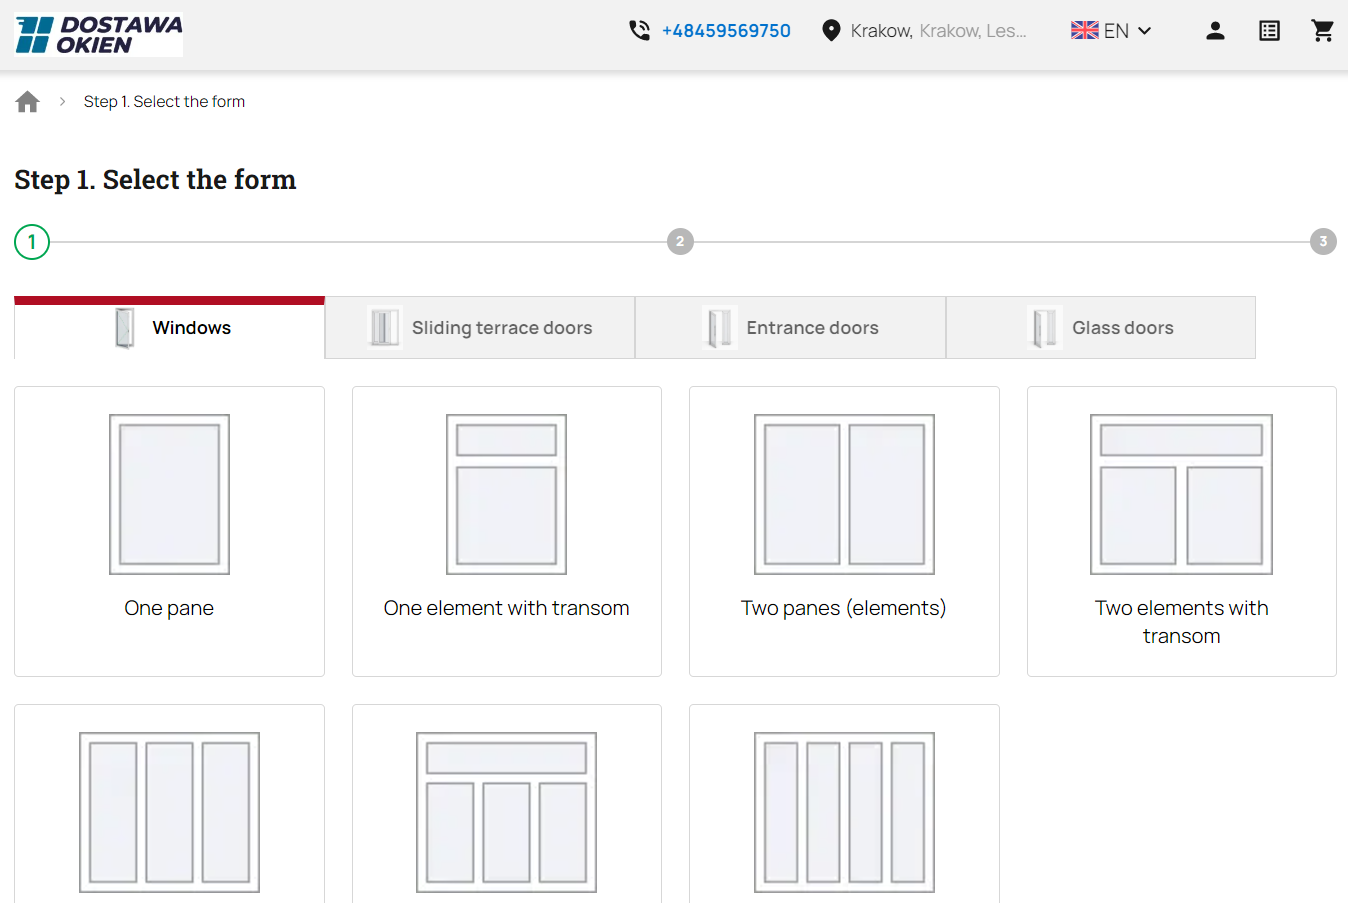
Task: Open the orders list icon
Action: coord(1269,31)
